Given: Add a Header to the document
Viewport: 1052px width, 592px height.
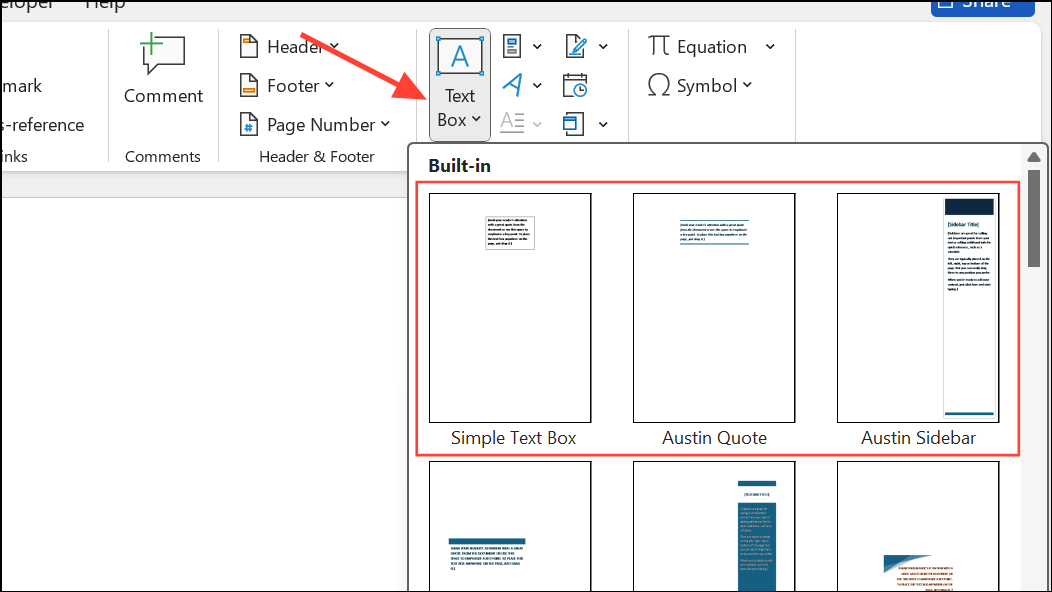Looking at the screenshot, I should [x=287, y=46].
